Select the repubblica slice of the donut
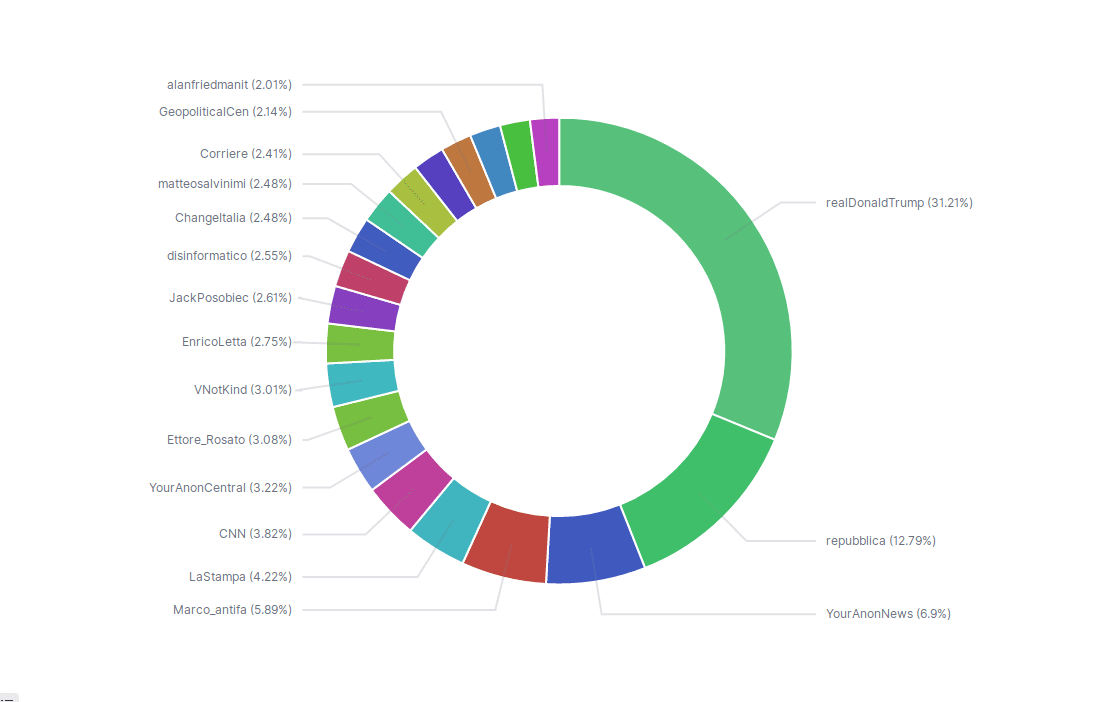Image resolution: width=1118 pixels, height=702 pixels. tap(700, 492)
